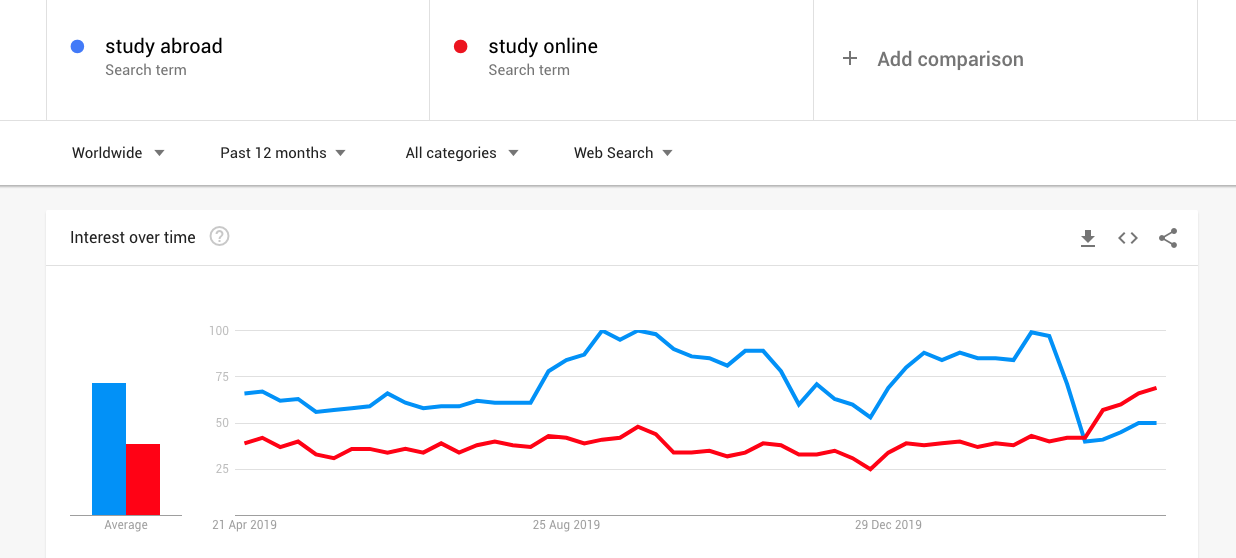Click the 21 Apr 2019 axis label
The height and width of the screenshot is (558, 1236).
tap(244, 524)
